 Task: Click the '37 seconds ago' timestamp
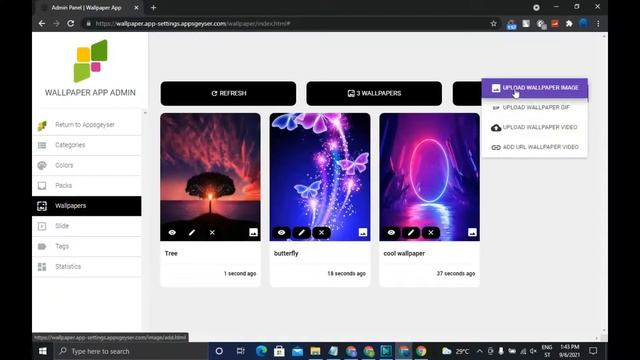pos(456,273)
